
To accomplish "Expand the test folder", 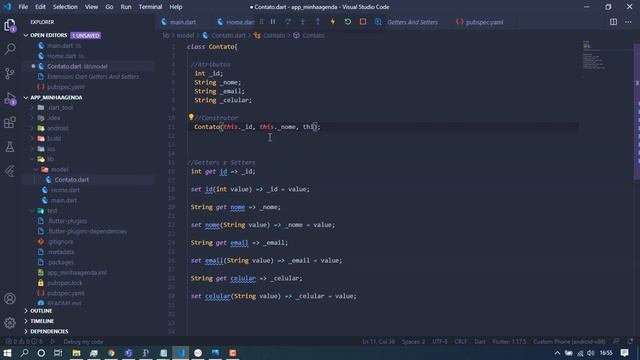I will 52,211.
